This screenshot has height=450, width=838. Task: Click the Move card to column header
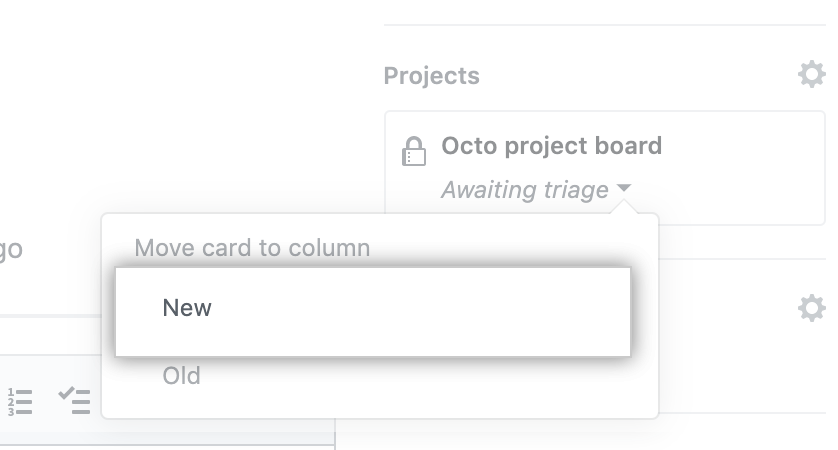tap(252, 247)
